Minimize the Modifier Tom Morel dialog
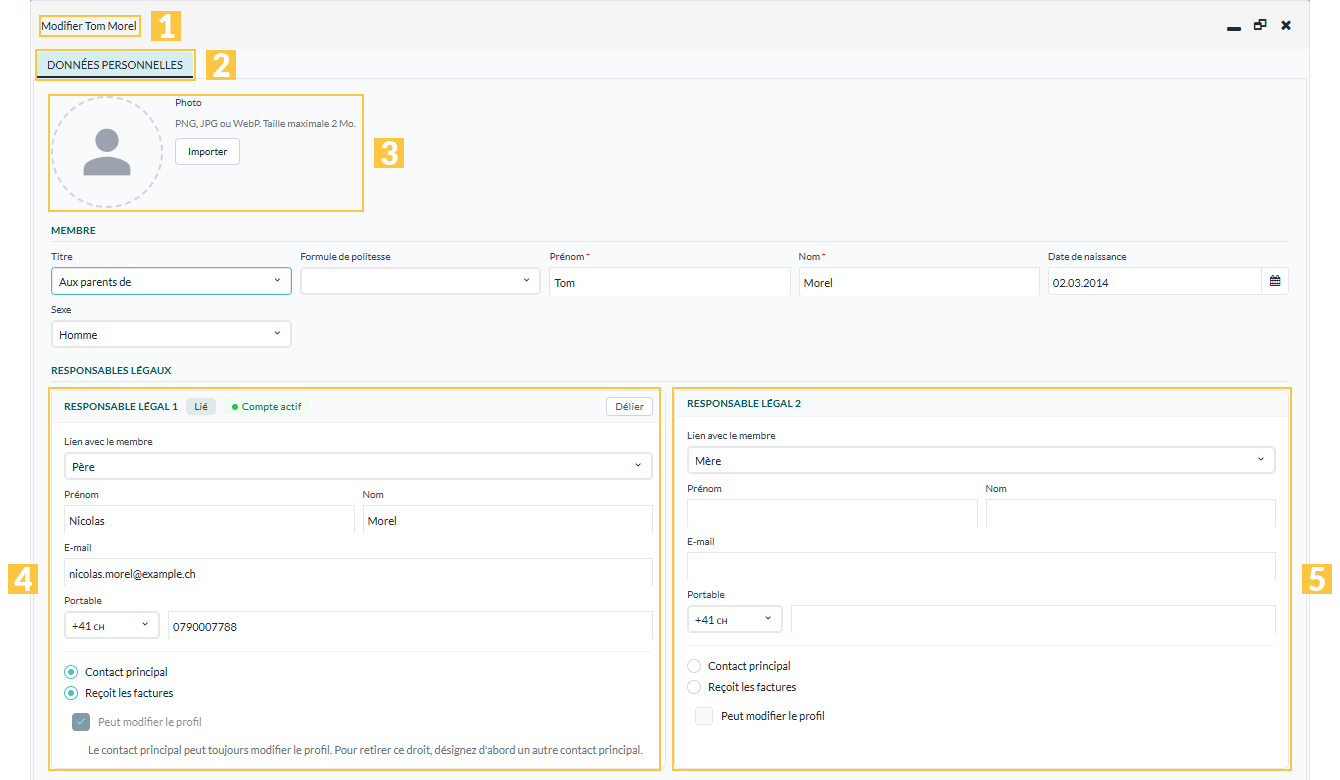Image resolution: width=1340 pixels, height=780 pixels. pos(1234,26)
